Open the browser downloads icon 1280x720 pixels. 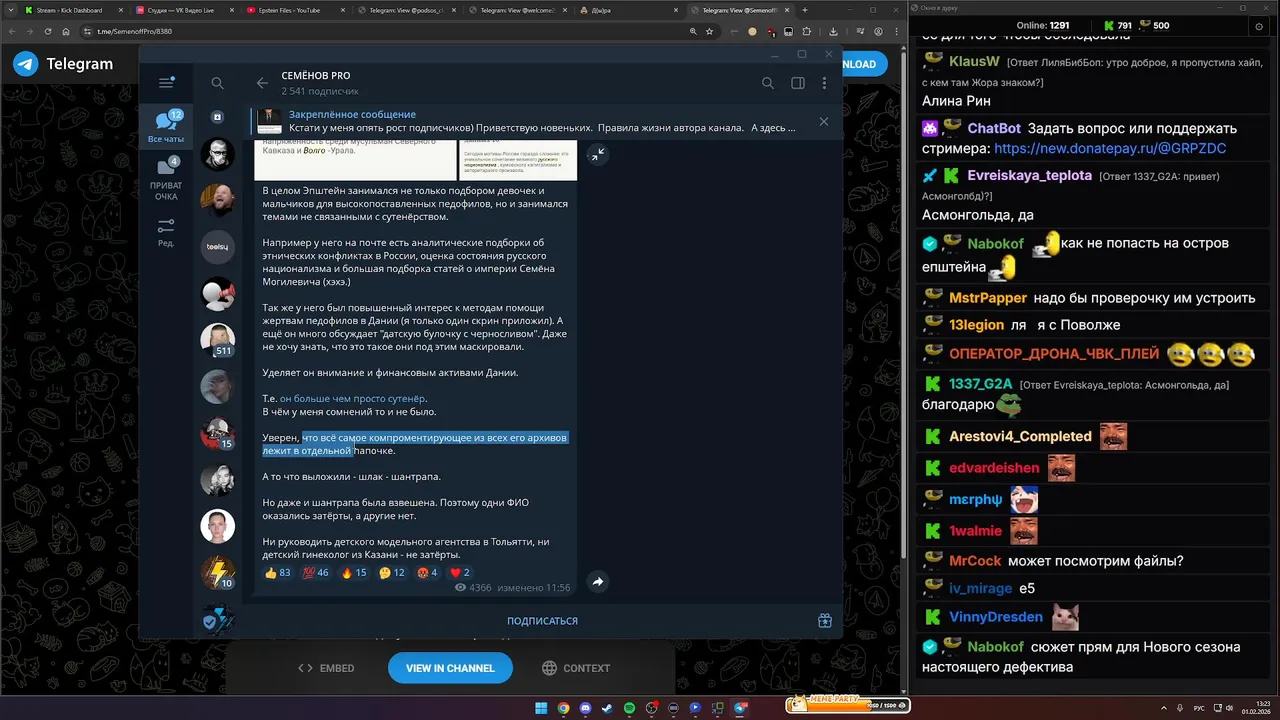833,31
